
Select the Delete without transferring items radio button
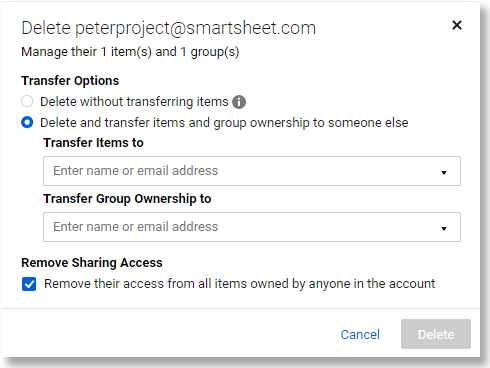click(x=27, y=101)
